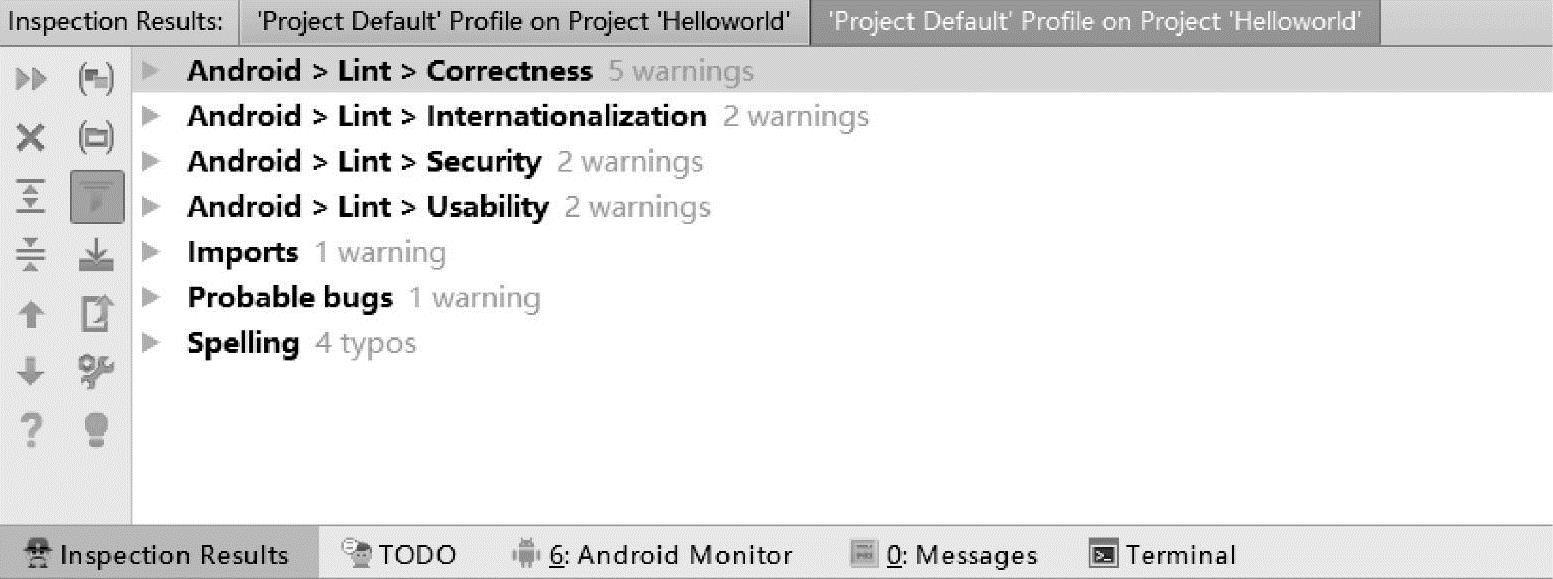1553x579 pixels.
Task: Select the Android Lint Internationalization row
Action: pyautogui.click(x=446, y=117)
